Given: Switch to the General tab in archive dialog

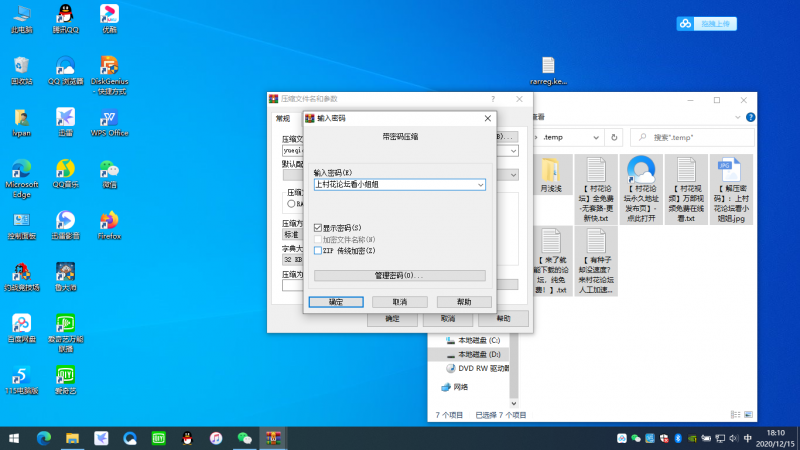Looking at the screenshot, I should pos(283,118).
